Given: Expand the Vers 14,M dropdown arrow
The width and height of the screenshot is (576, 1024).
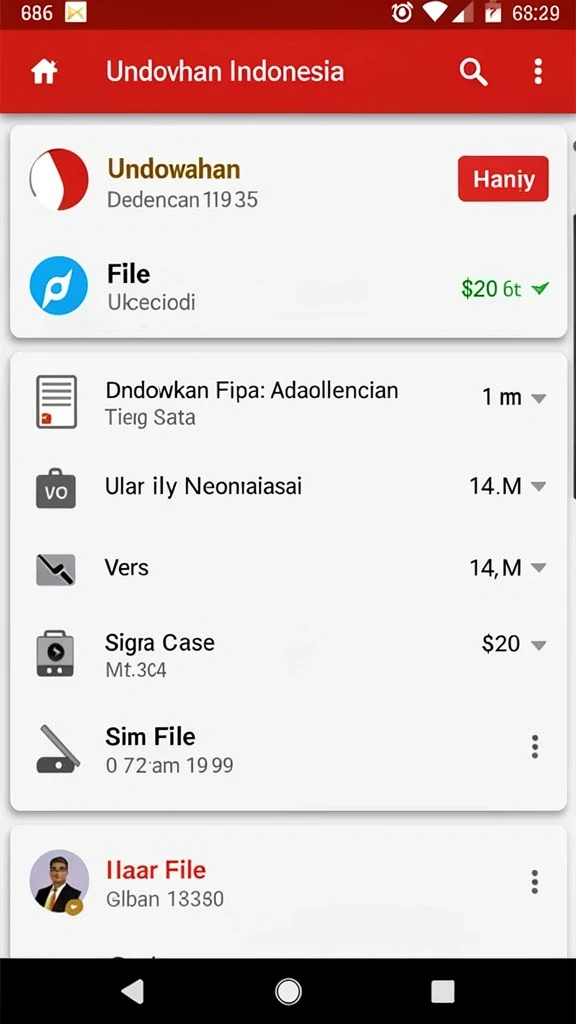Looking at the screenshot, I should (538, 568).
